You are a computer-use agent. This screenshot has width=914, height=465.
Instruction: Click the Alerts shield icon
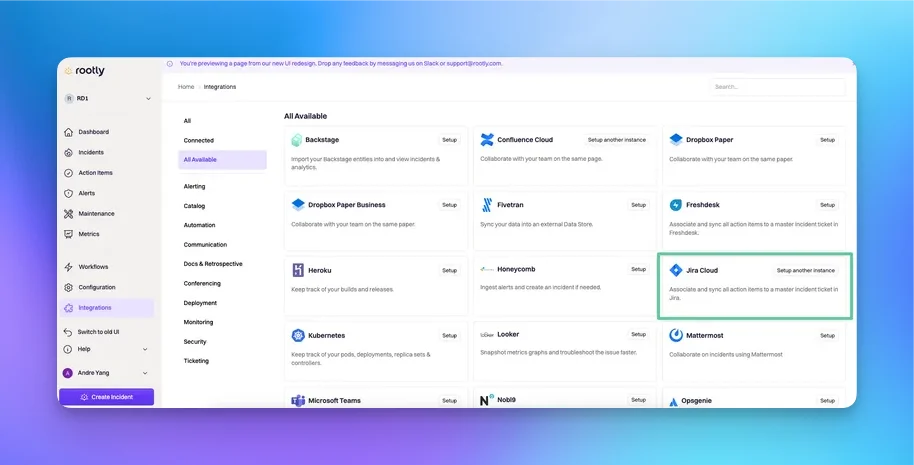click(x=68, y=193)
